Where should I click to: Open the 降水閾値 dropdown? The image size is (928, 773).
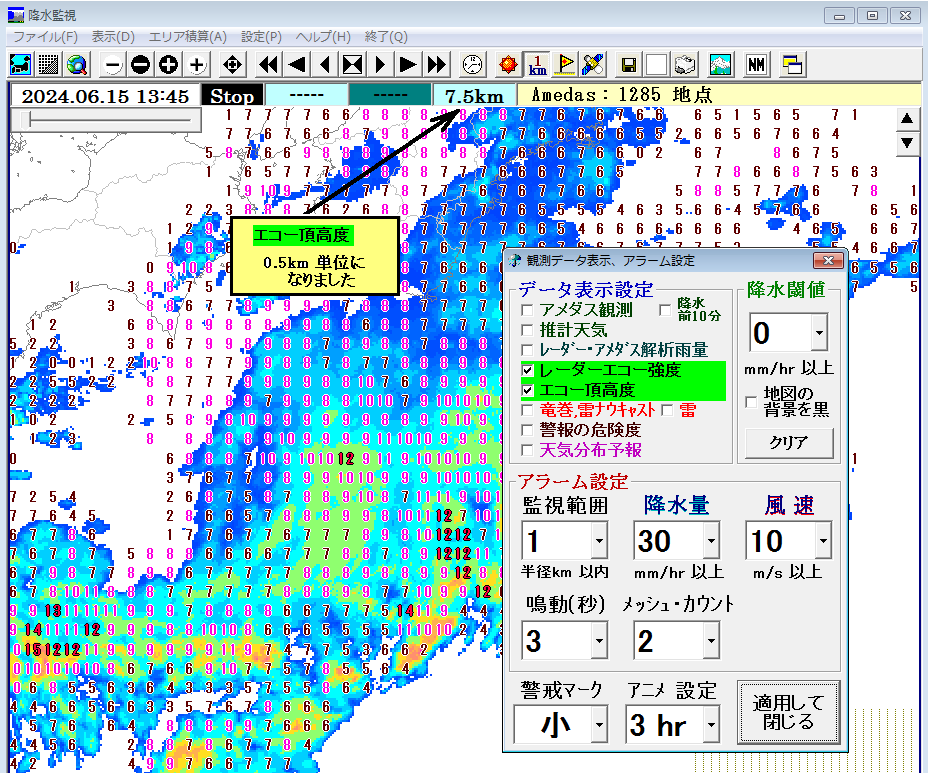pos(819,333)
